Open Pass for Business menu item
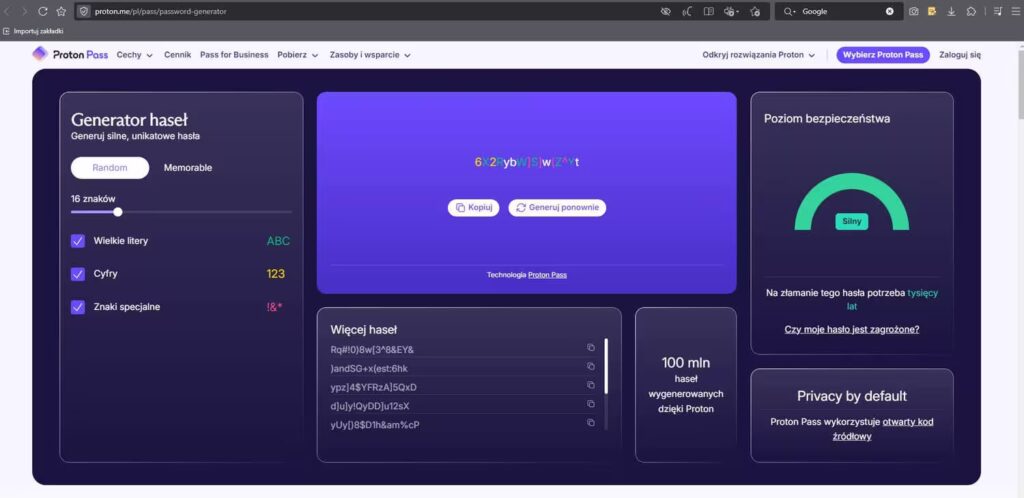This screenshot has height=498, width=1024. (234, 55)
